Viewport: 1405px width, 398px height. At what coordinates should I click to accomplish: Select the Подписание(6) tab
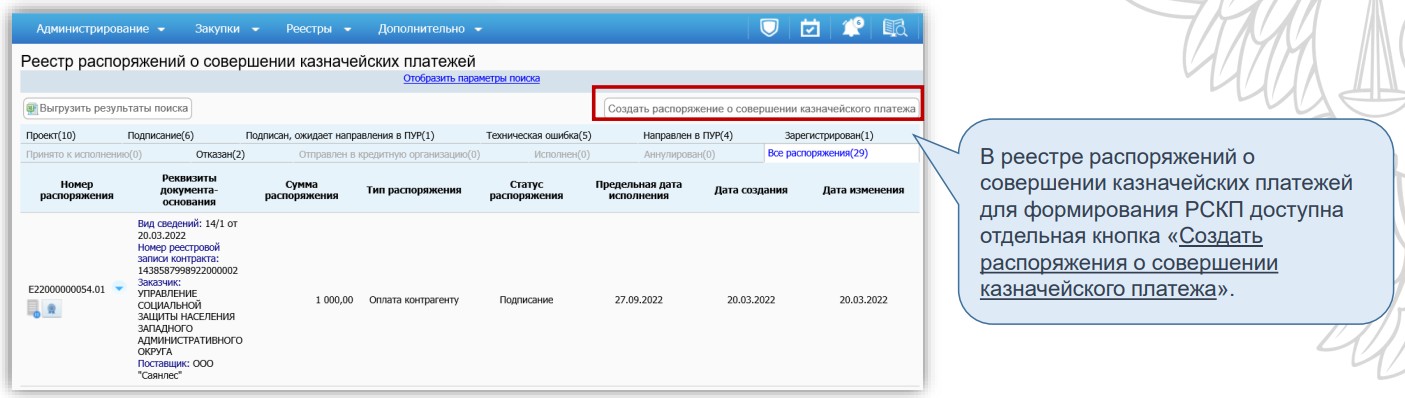[x=160, y=135]
